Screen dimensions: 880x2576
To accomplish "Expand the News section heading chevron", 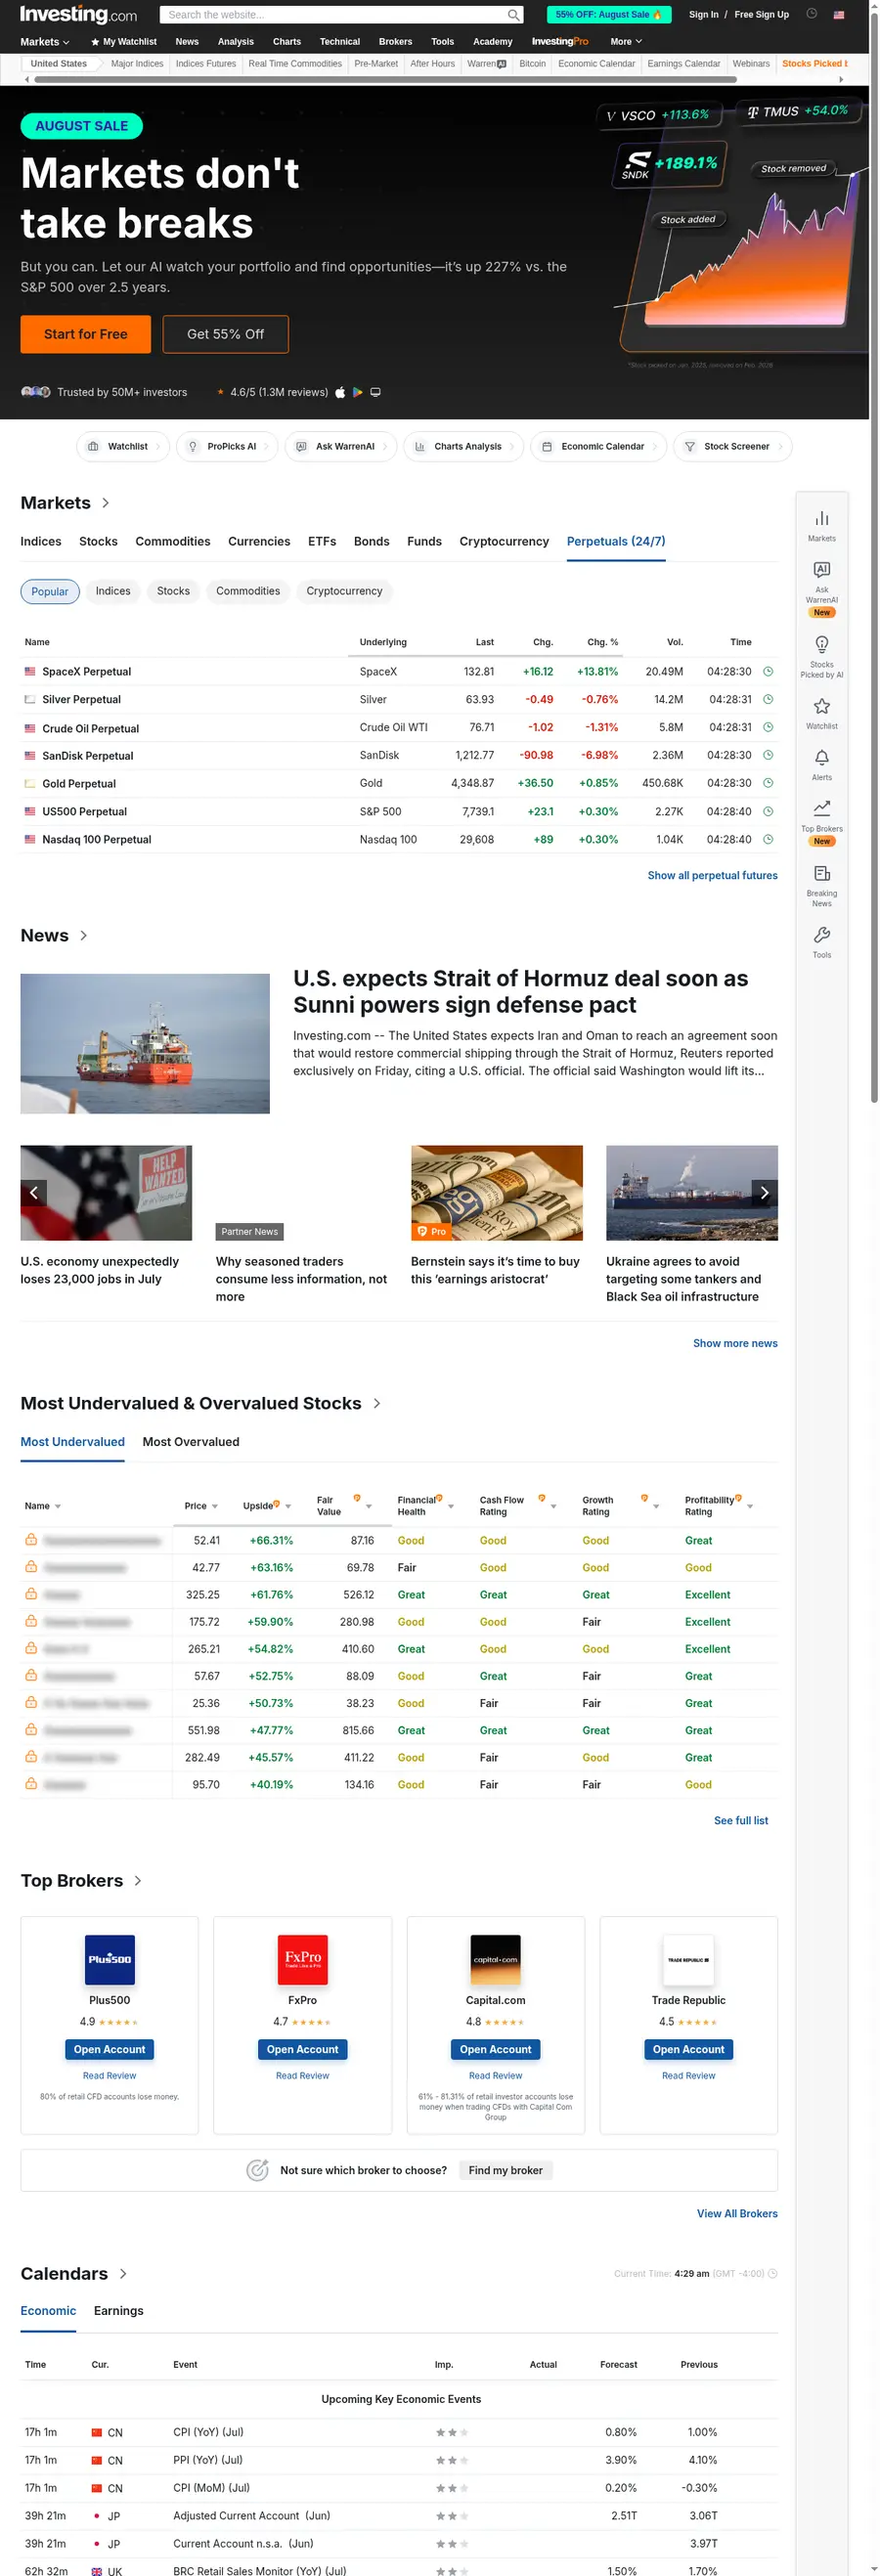I will pyautogui.click(x=83, y=936).
